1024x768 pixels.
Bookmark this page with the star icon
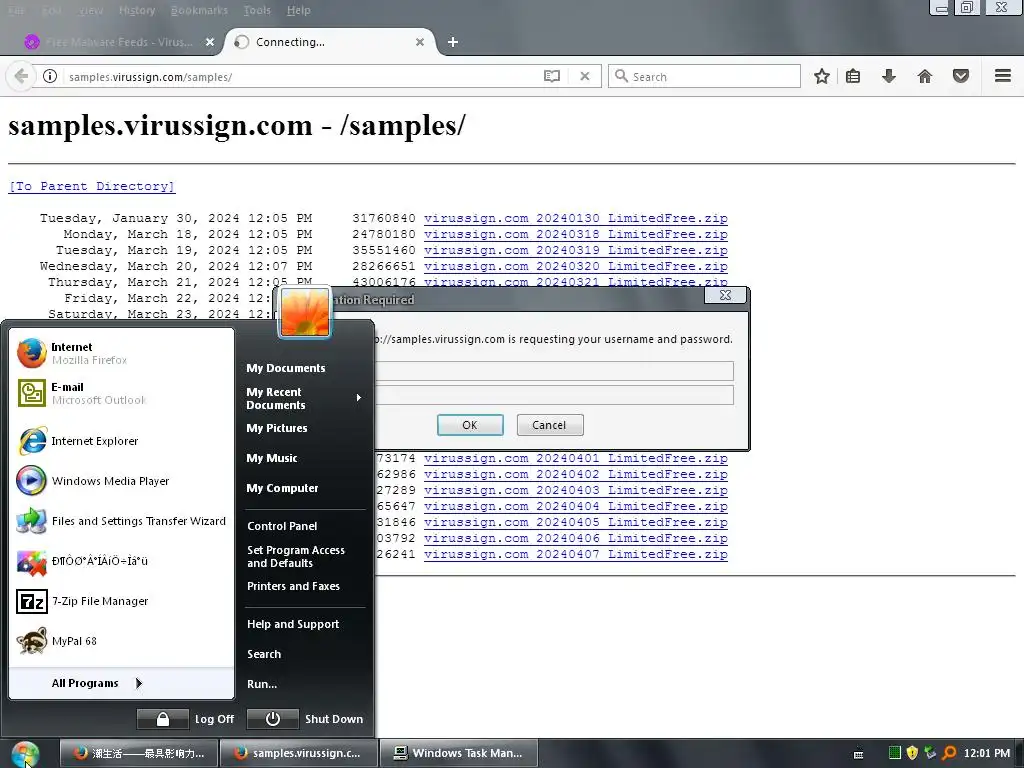tap(822, 76)
